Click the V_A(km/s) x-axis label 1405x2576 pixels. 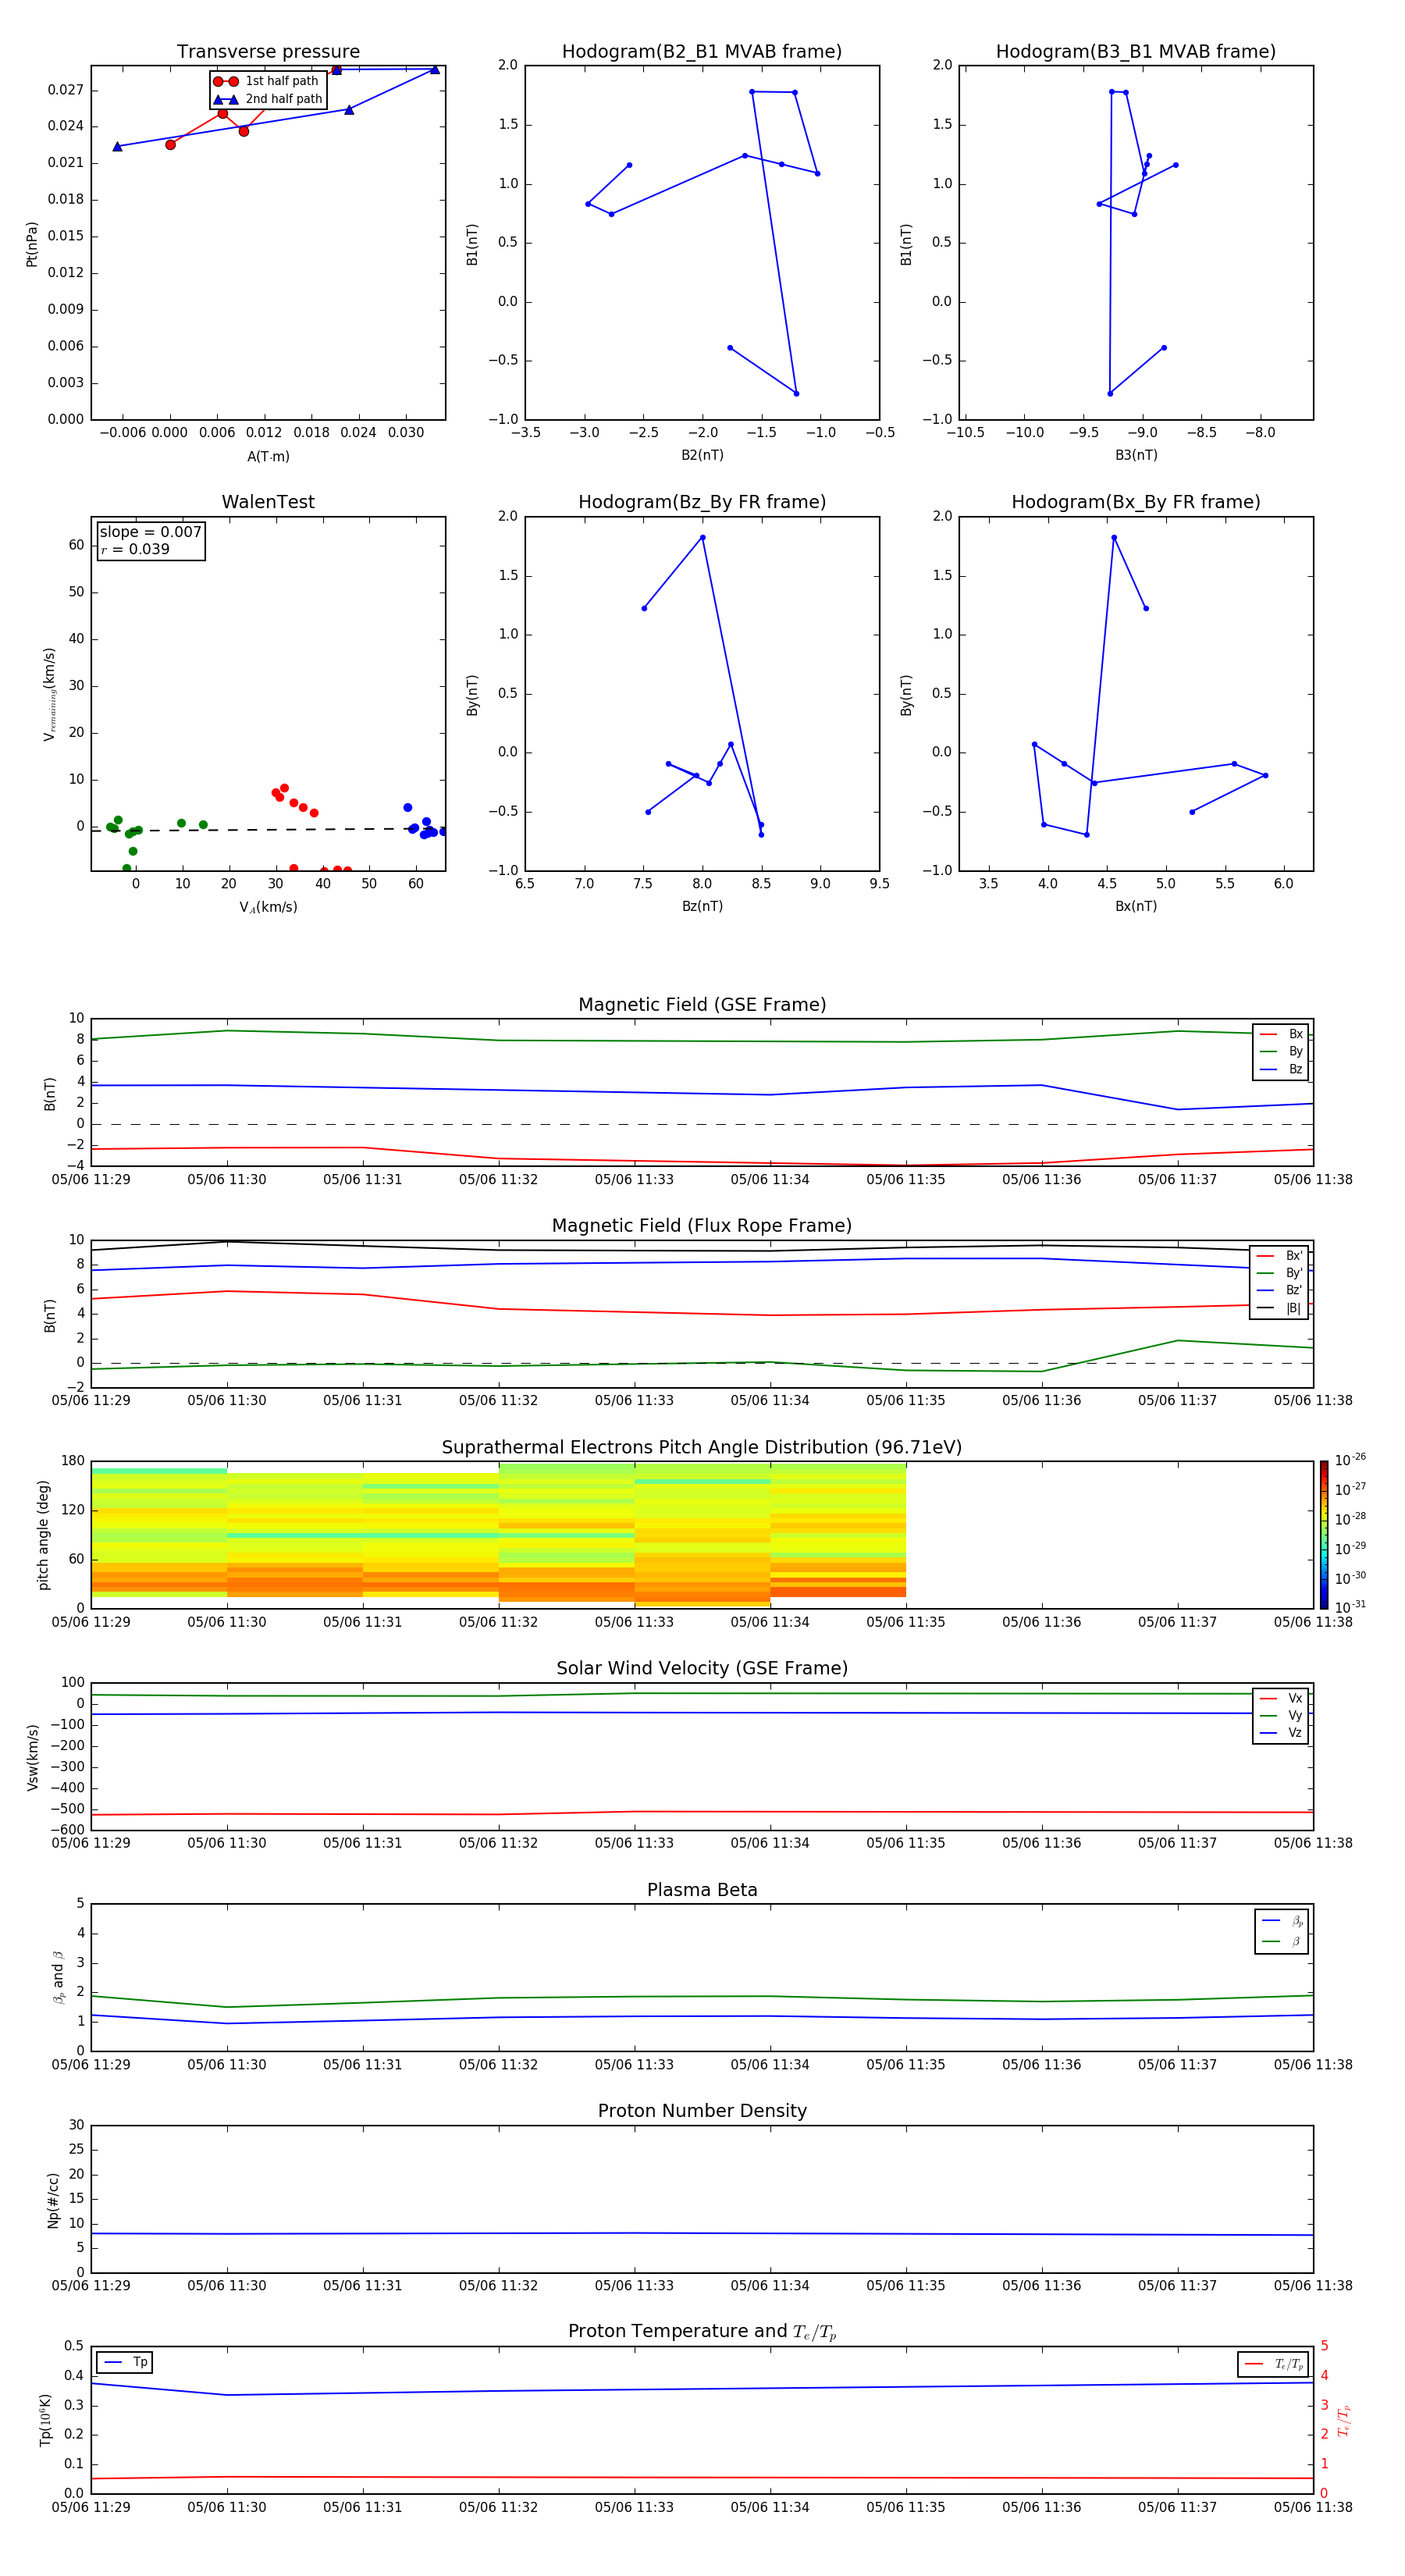(x=268, y=907)
